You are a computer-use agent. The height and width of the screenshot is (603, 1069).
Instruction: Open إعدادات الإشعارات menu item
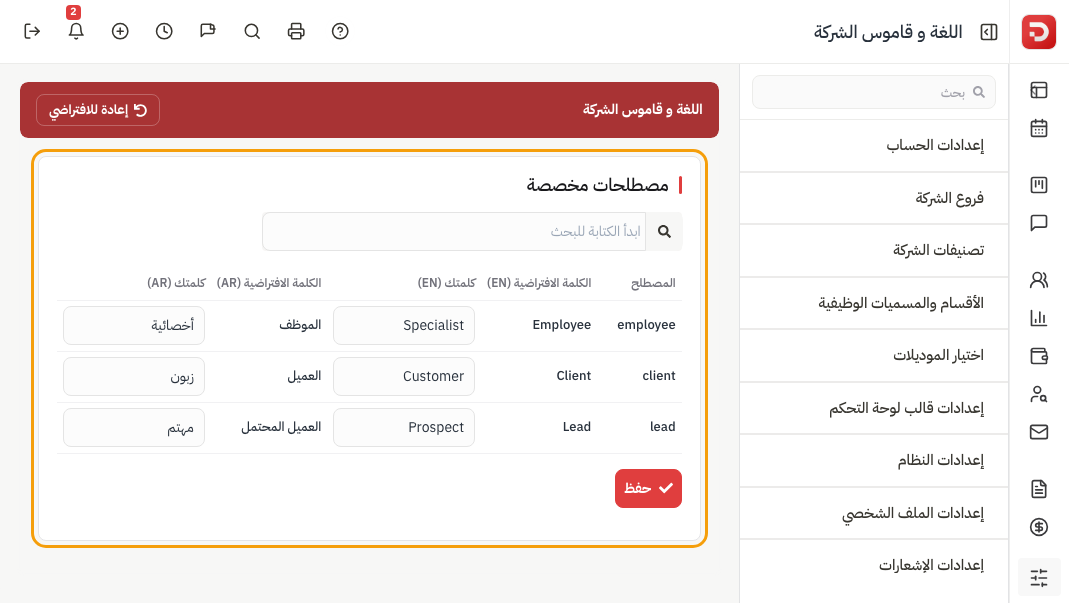873,565
